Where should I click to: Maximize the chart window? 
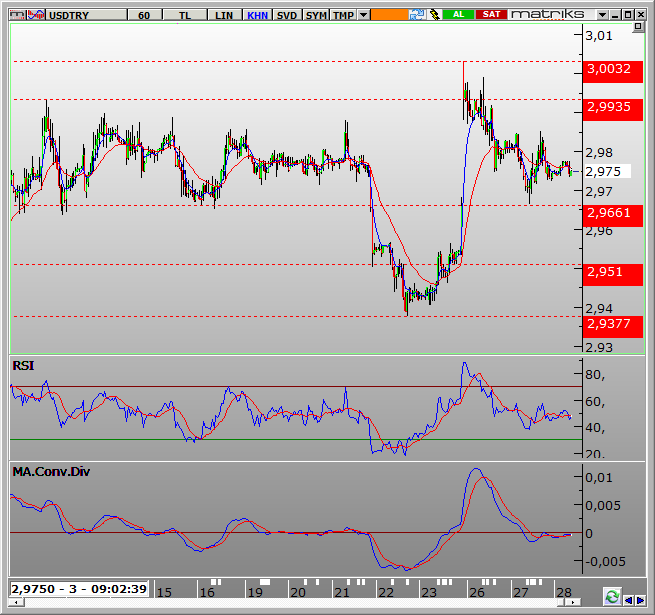point(627,15)
